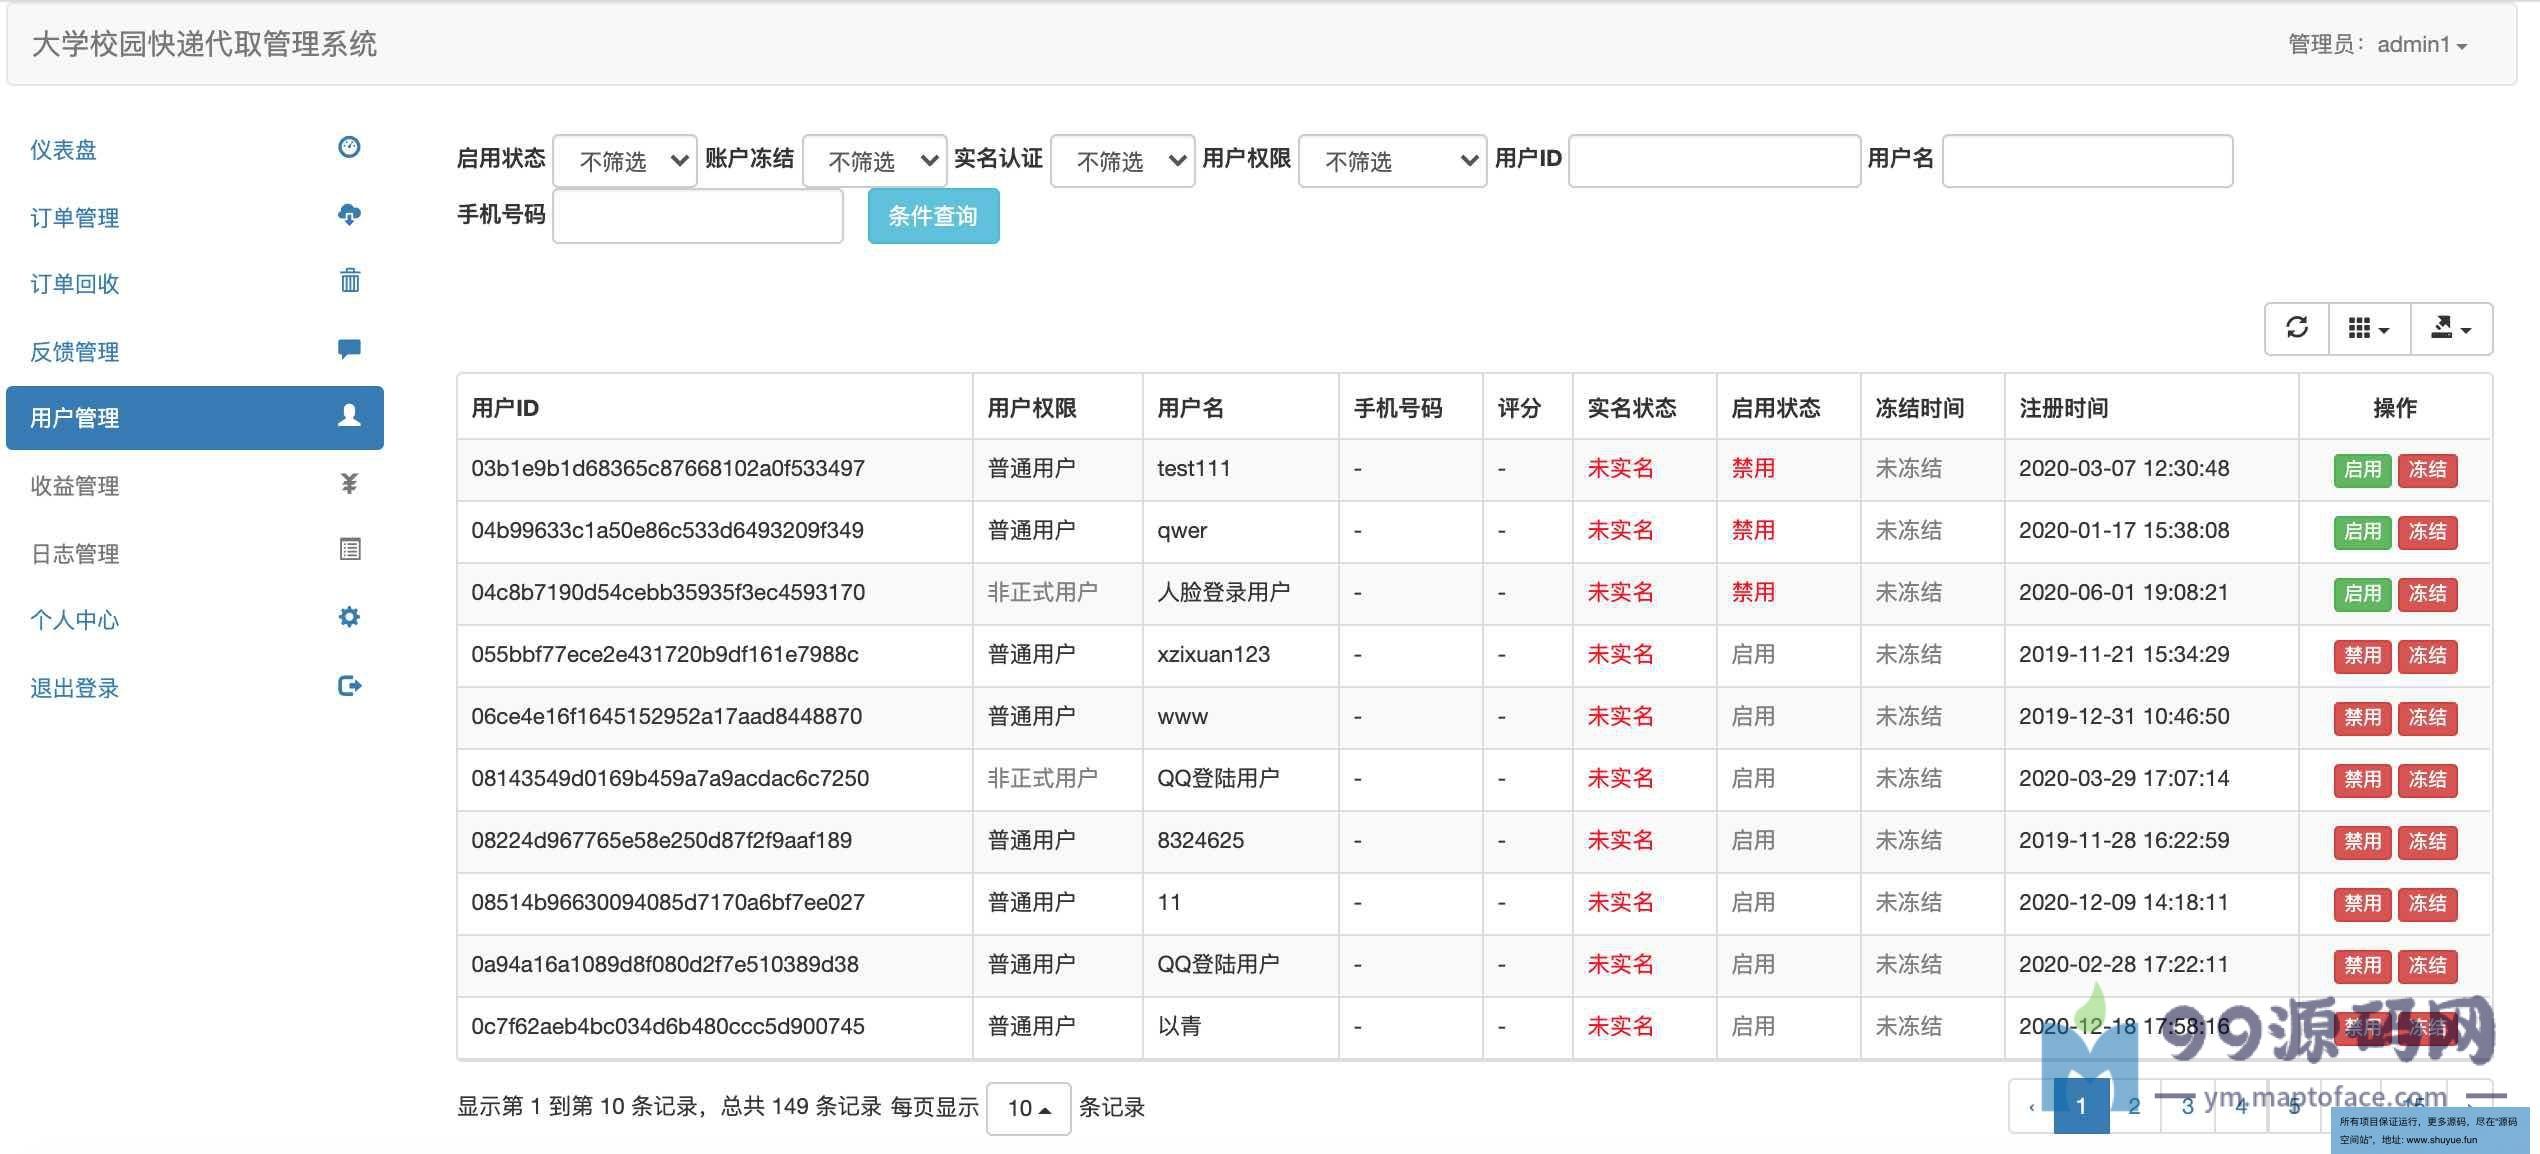Screen dimensions: 2540x1154
Task: Focus the 用户ID input field
Action: pos(1714,160)
